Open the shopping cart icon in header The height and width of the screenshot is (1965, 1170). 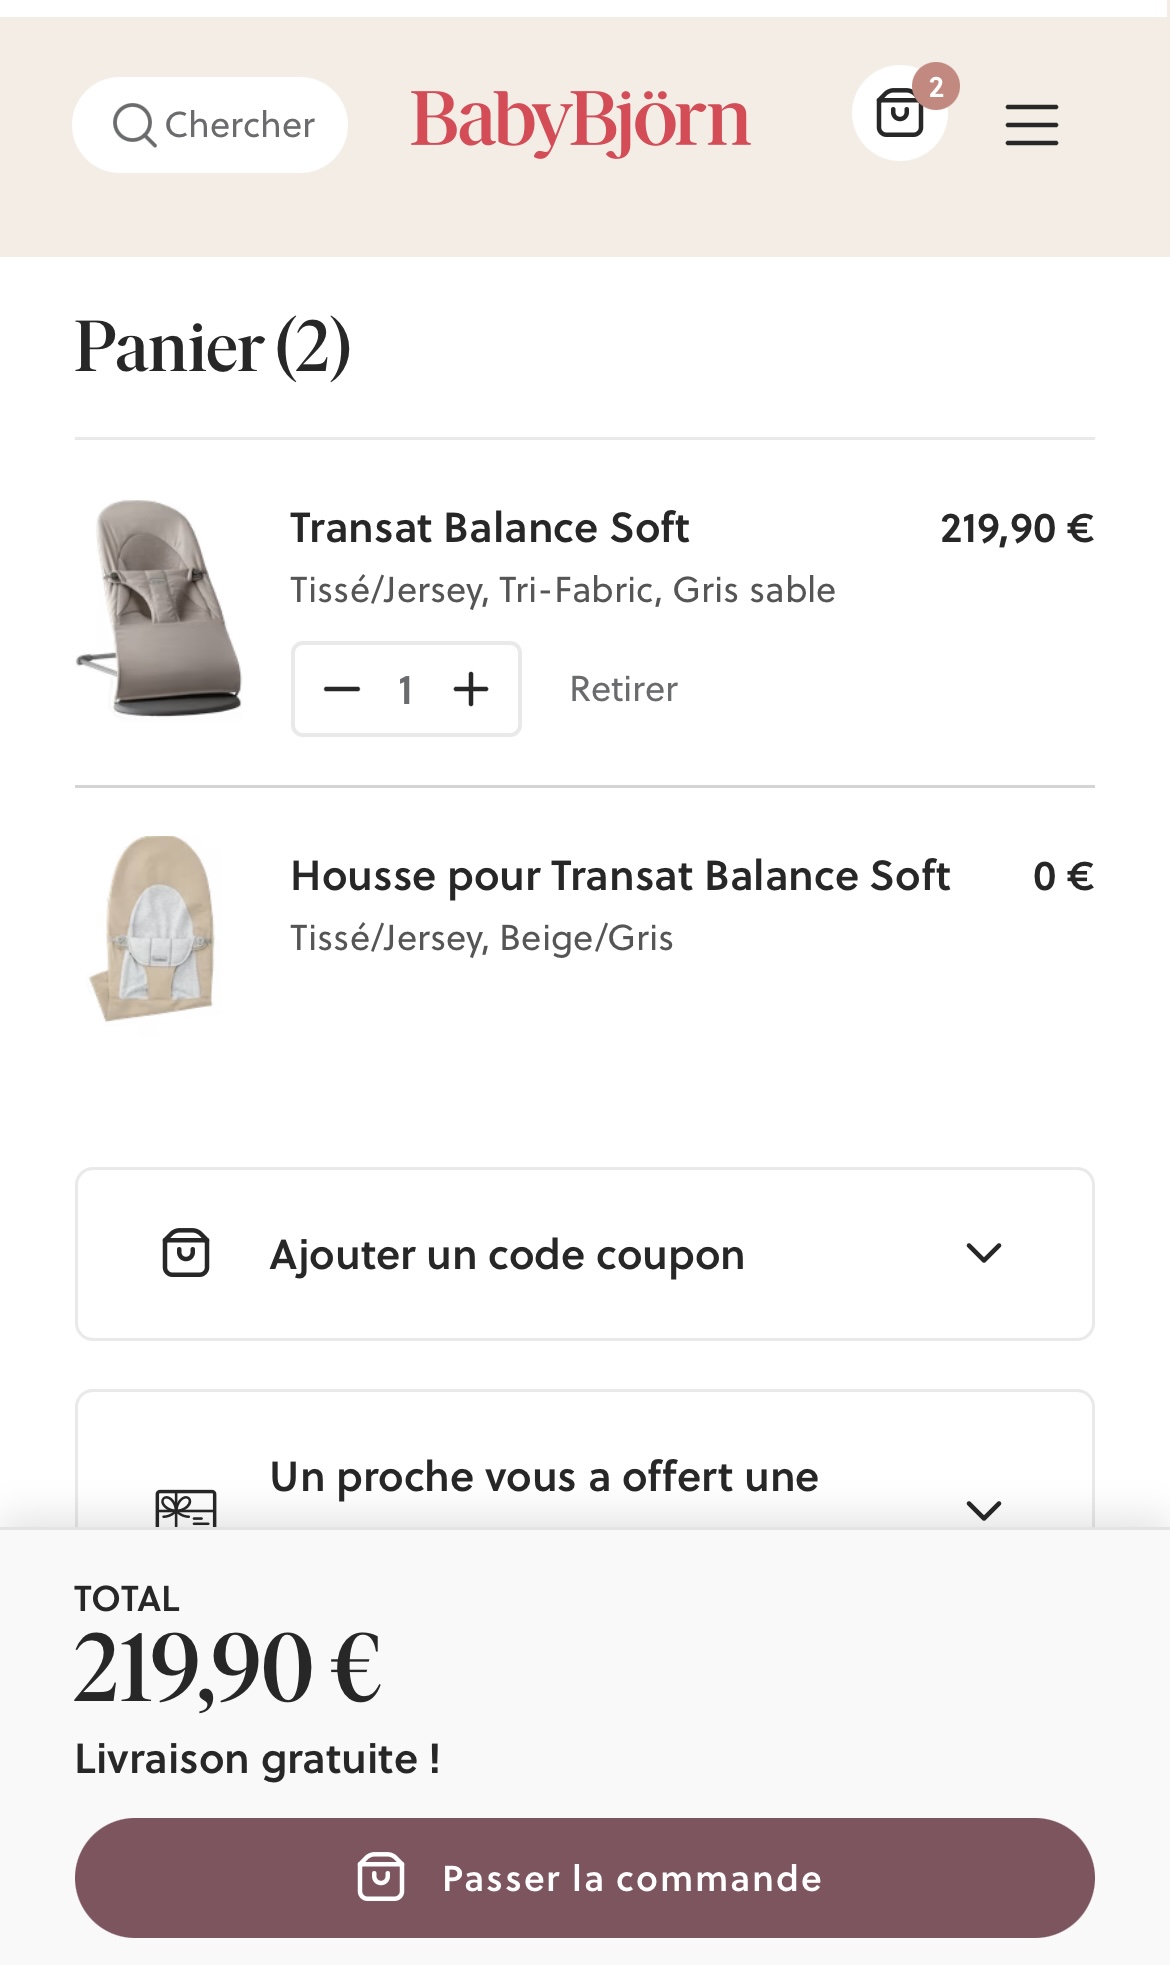tap(899, 114)
